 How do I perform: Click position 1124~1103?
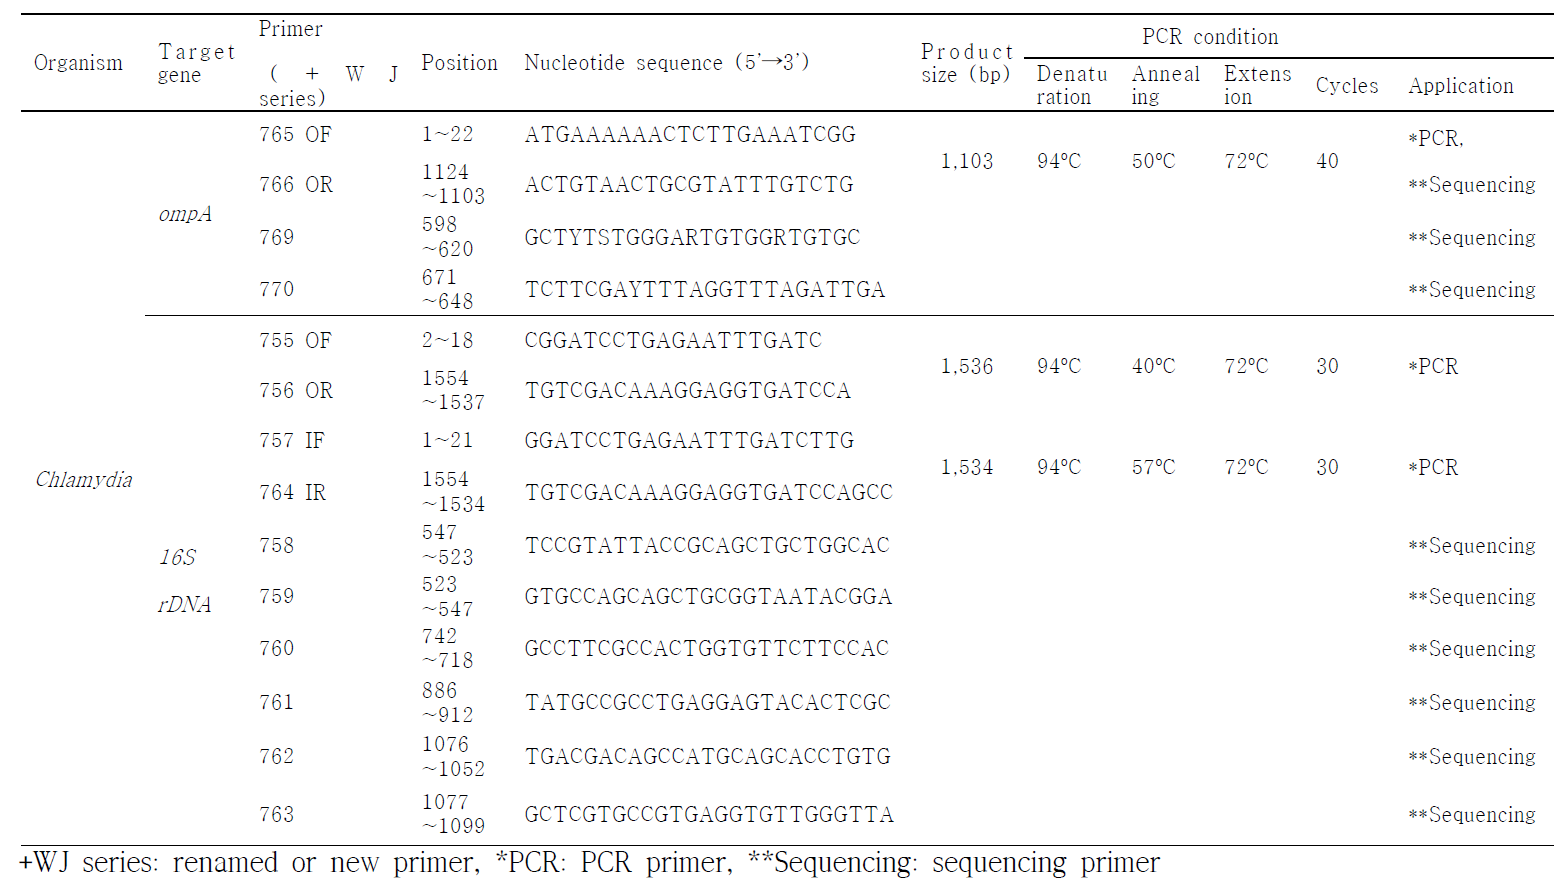[x=453, y=185]
